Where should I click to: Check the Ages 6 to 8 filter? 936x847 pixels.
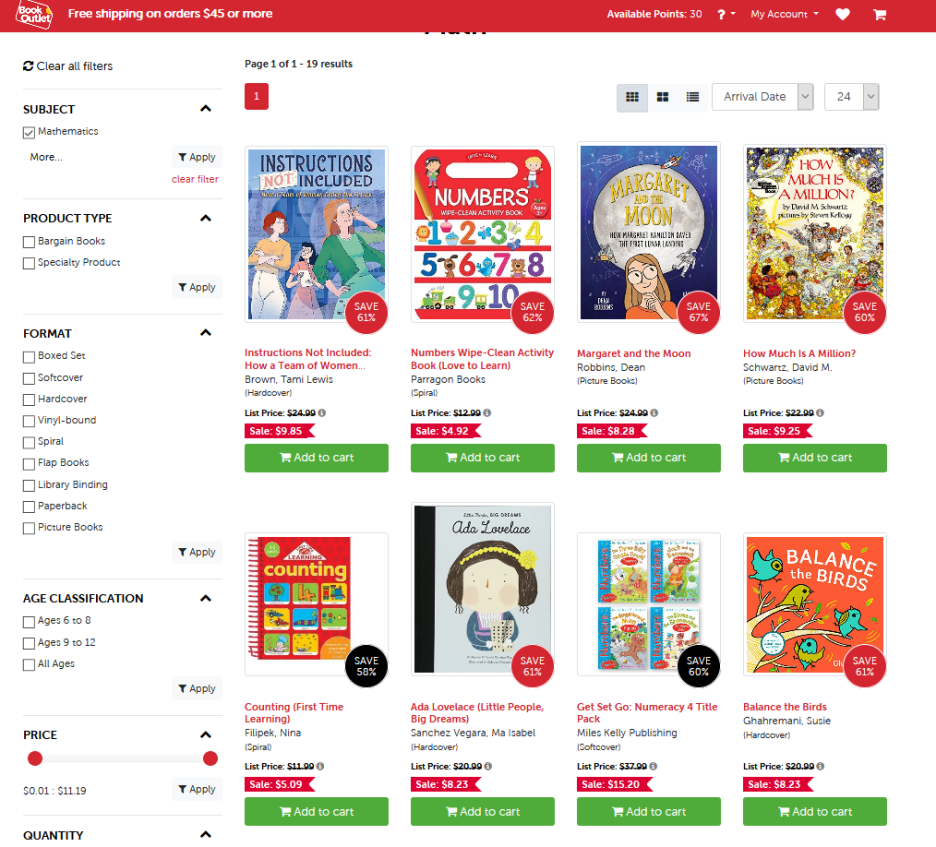pos(29,622)
